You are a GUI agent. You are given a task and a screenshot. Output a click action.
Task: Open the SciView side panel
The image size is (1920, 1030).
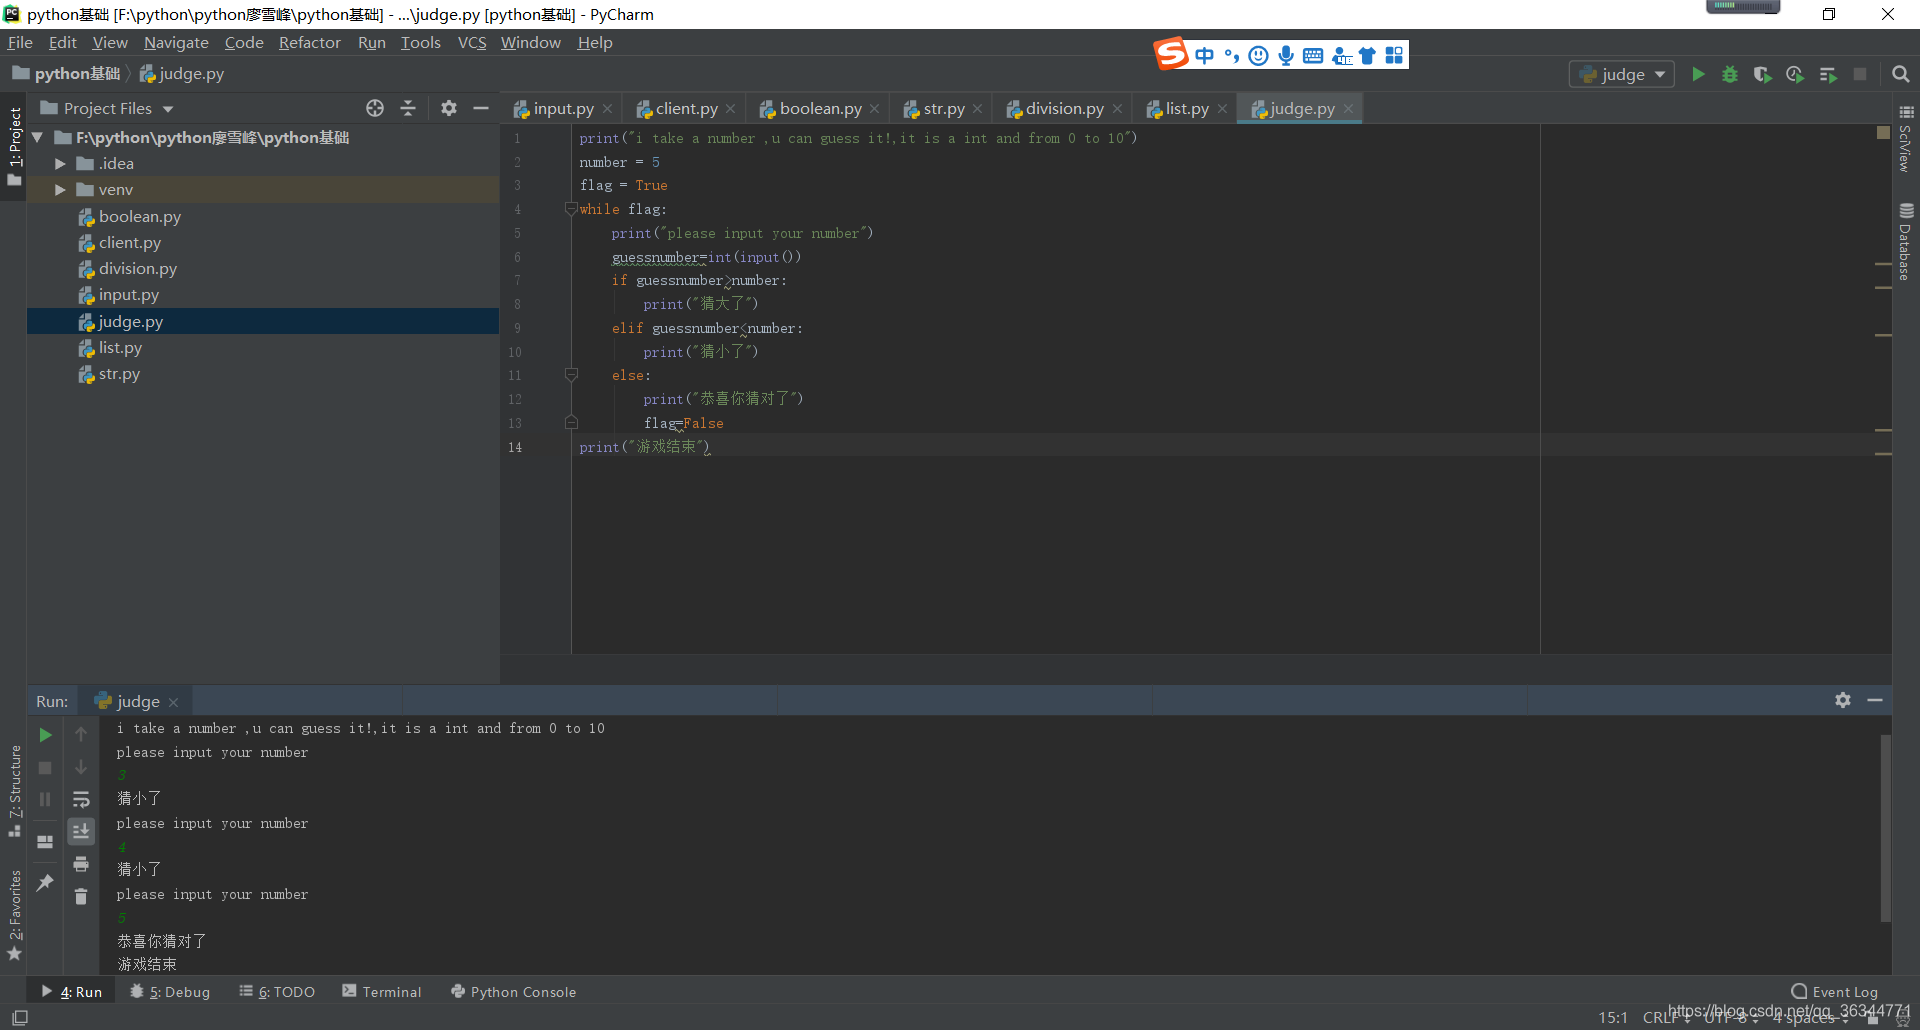click(x=1906, y=139)
